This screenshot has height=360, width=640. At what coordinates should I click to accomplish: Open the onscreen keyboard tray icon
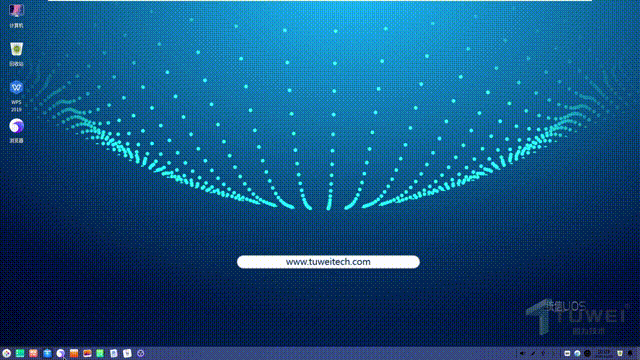[567, 353]
